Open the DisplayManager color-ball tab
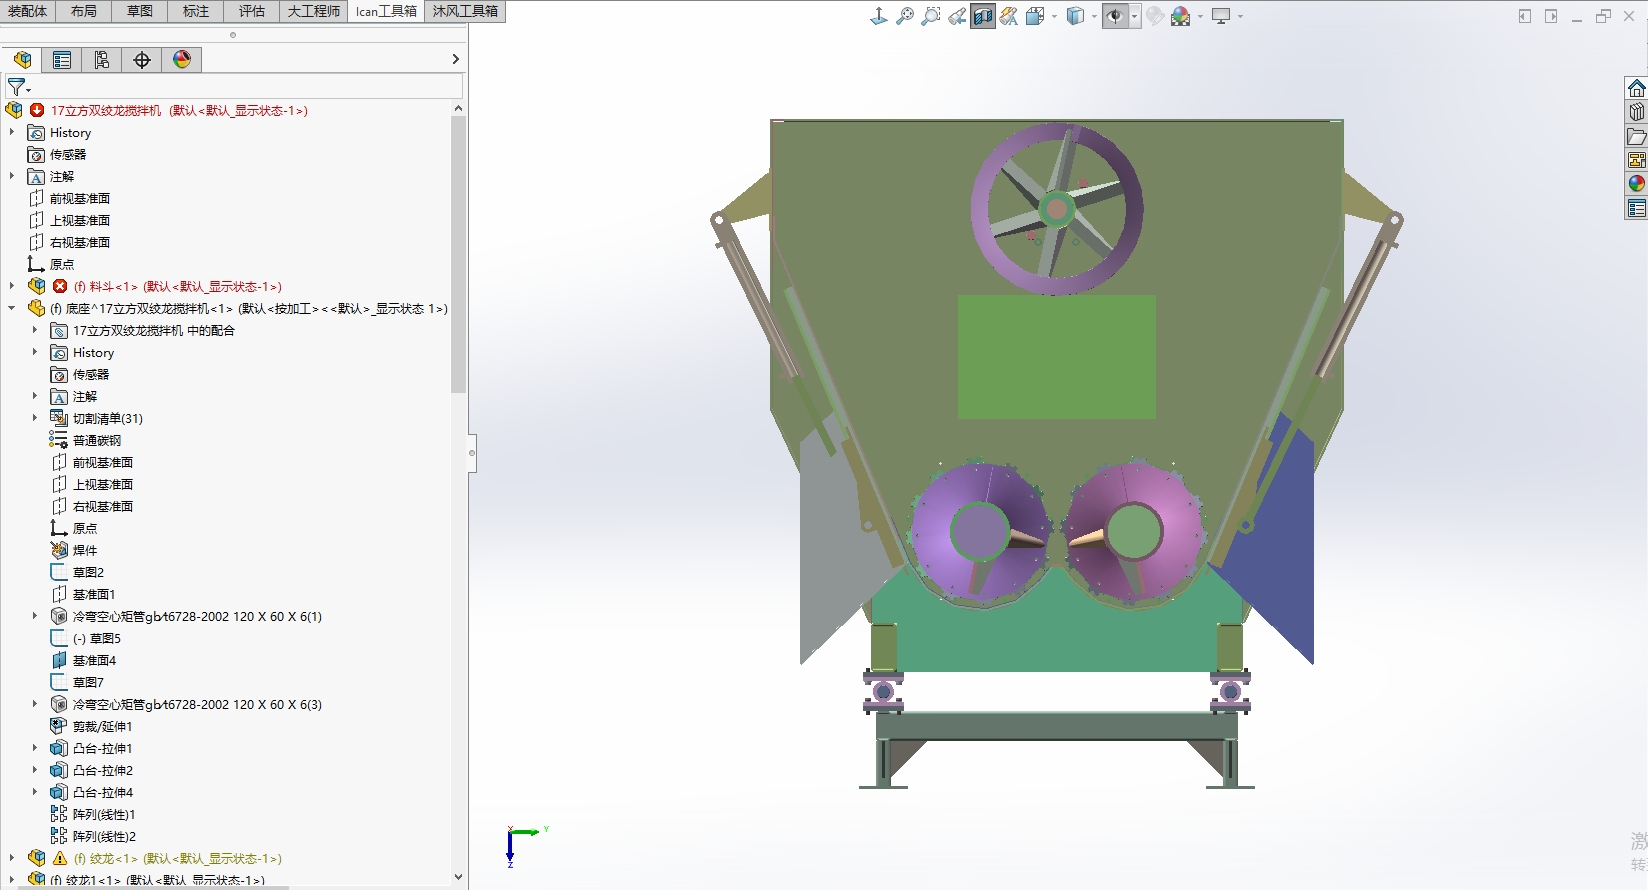 (182, 60)
